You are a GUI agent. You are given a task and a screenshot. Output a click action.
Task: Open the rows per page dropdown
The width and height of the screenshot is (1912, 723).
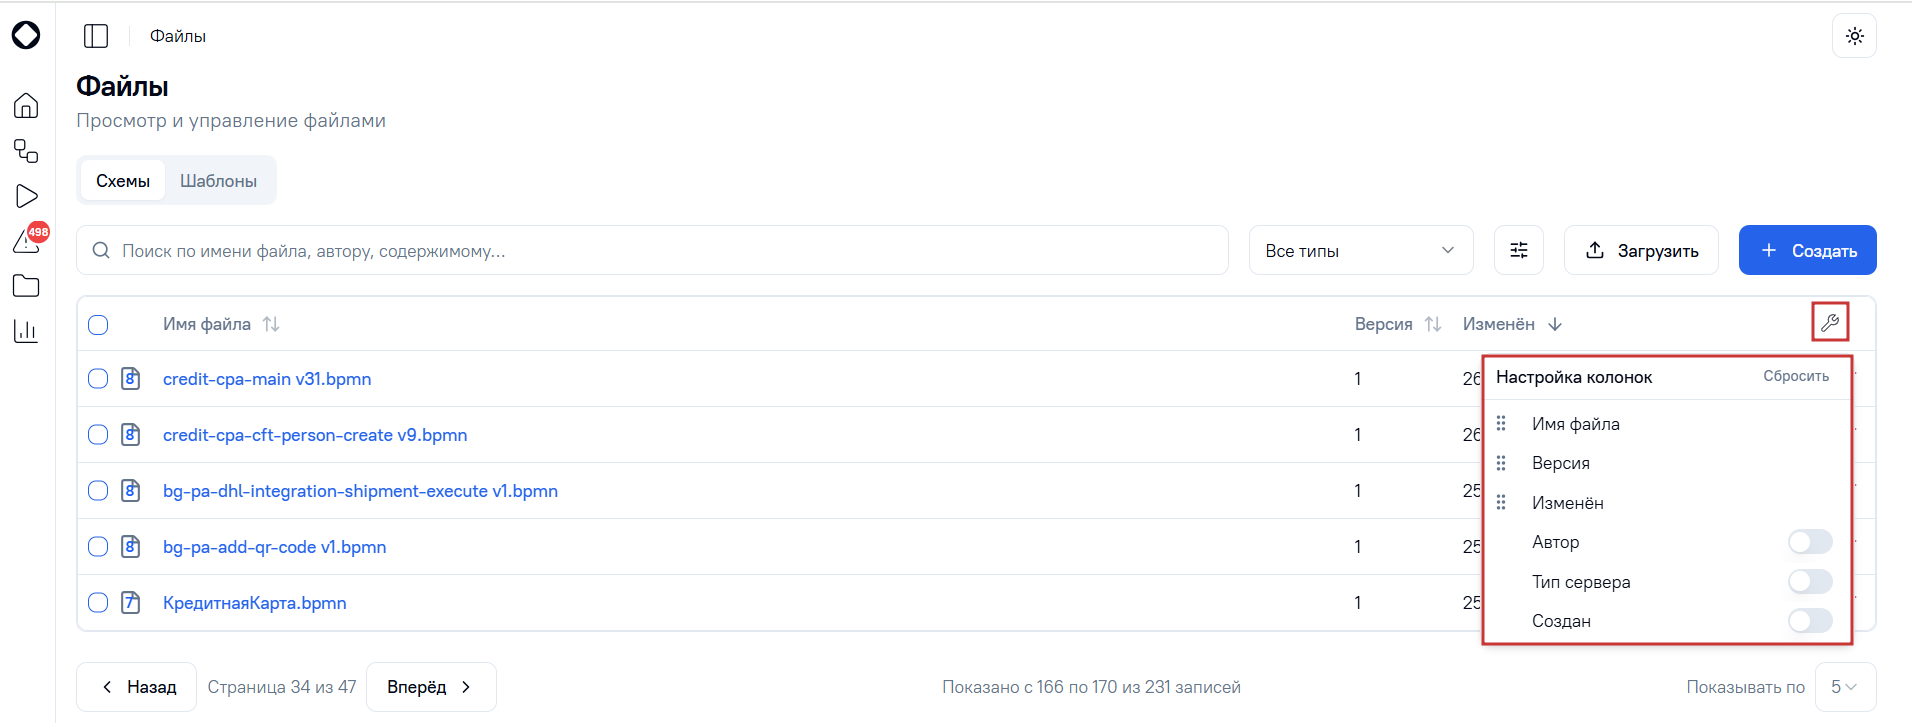tap(1845, 687)
